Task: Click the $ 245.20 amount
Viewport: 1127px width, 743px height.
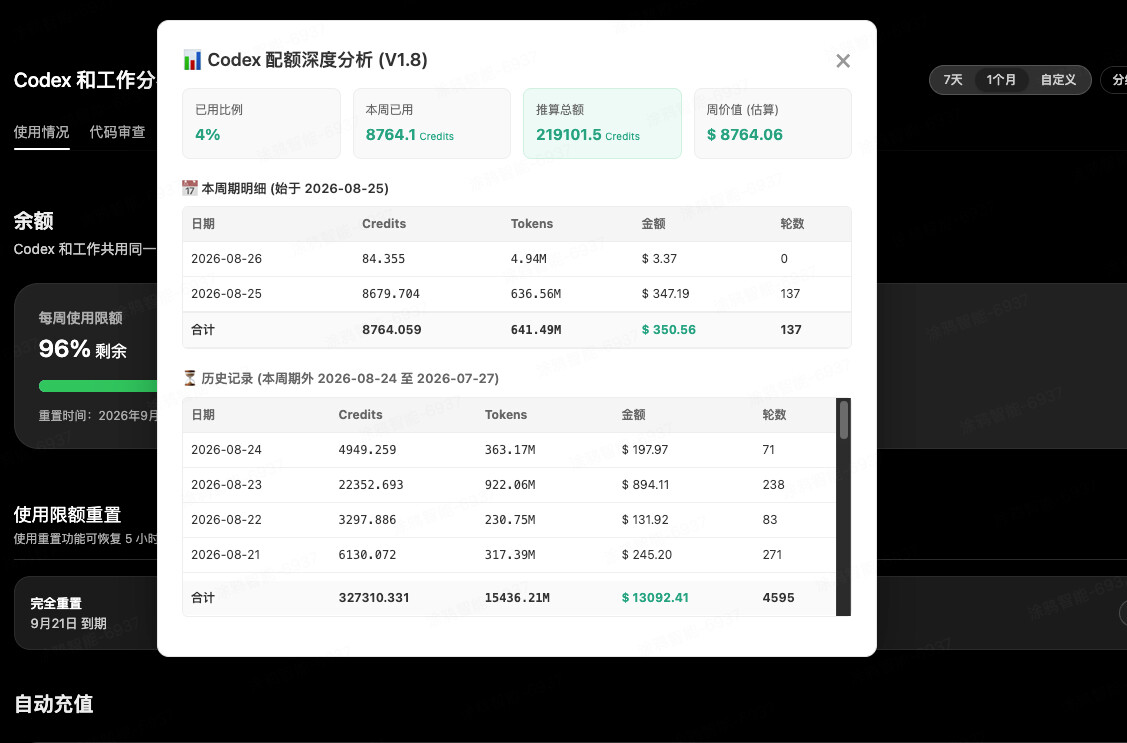Action: tap(646, 555)
